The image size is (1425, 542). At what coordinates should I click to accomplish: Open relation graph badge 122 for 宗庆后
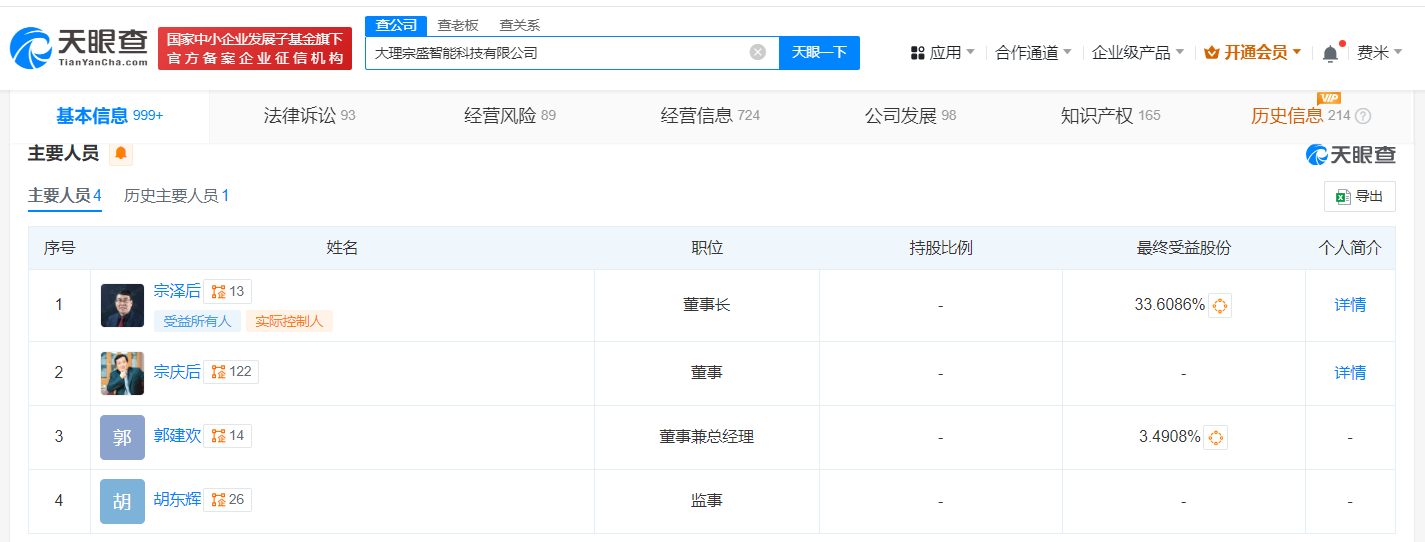coord(231,371)
